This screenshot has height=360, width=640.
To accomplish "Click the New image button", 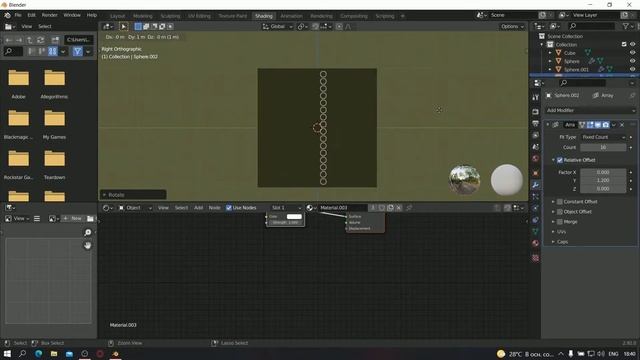I will [72, 219].
